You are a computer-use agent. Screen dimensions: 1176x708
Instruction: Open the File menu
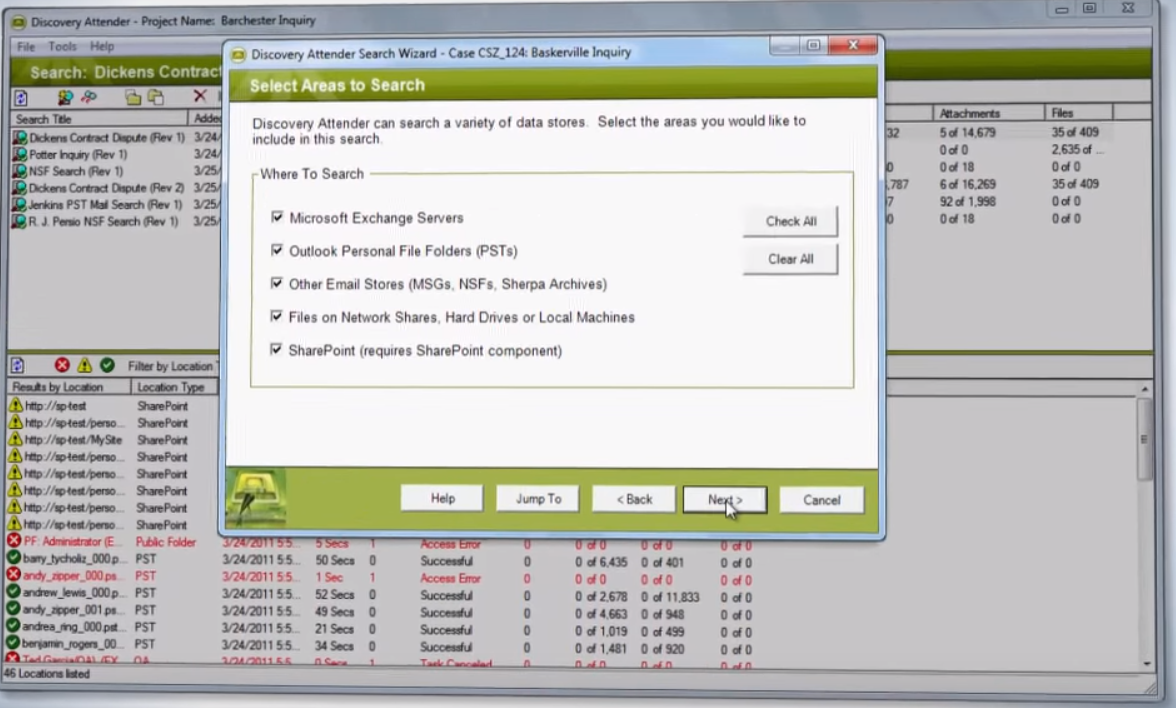[25, 46]
